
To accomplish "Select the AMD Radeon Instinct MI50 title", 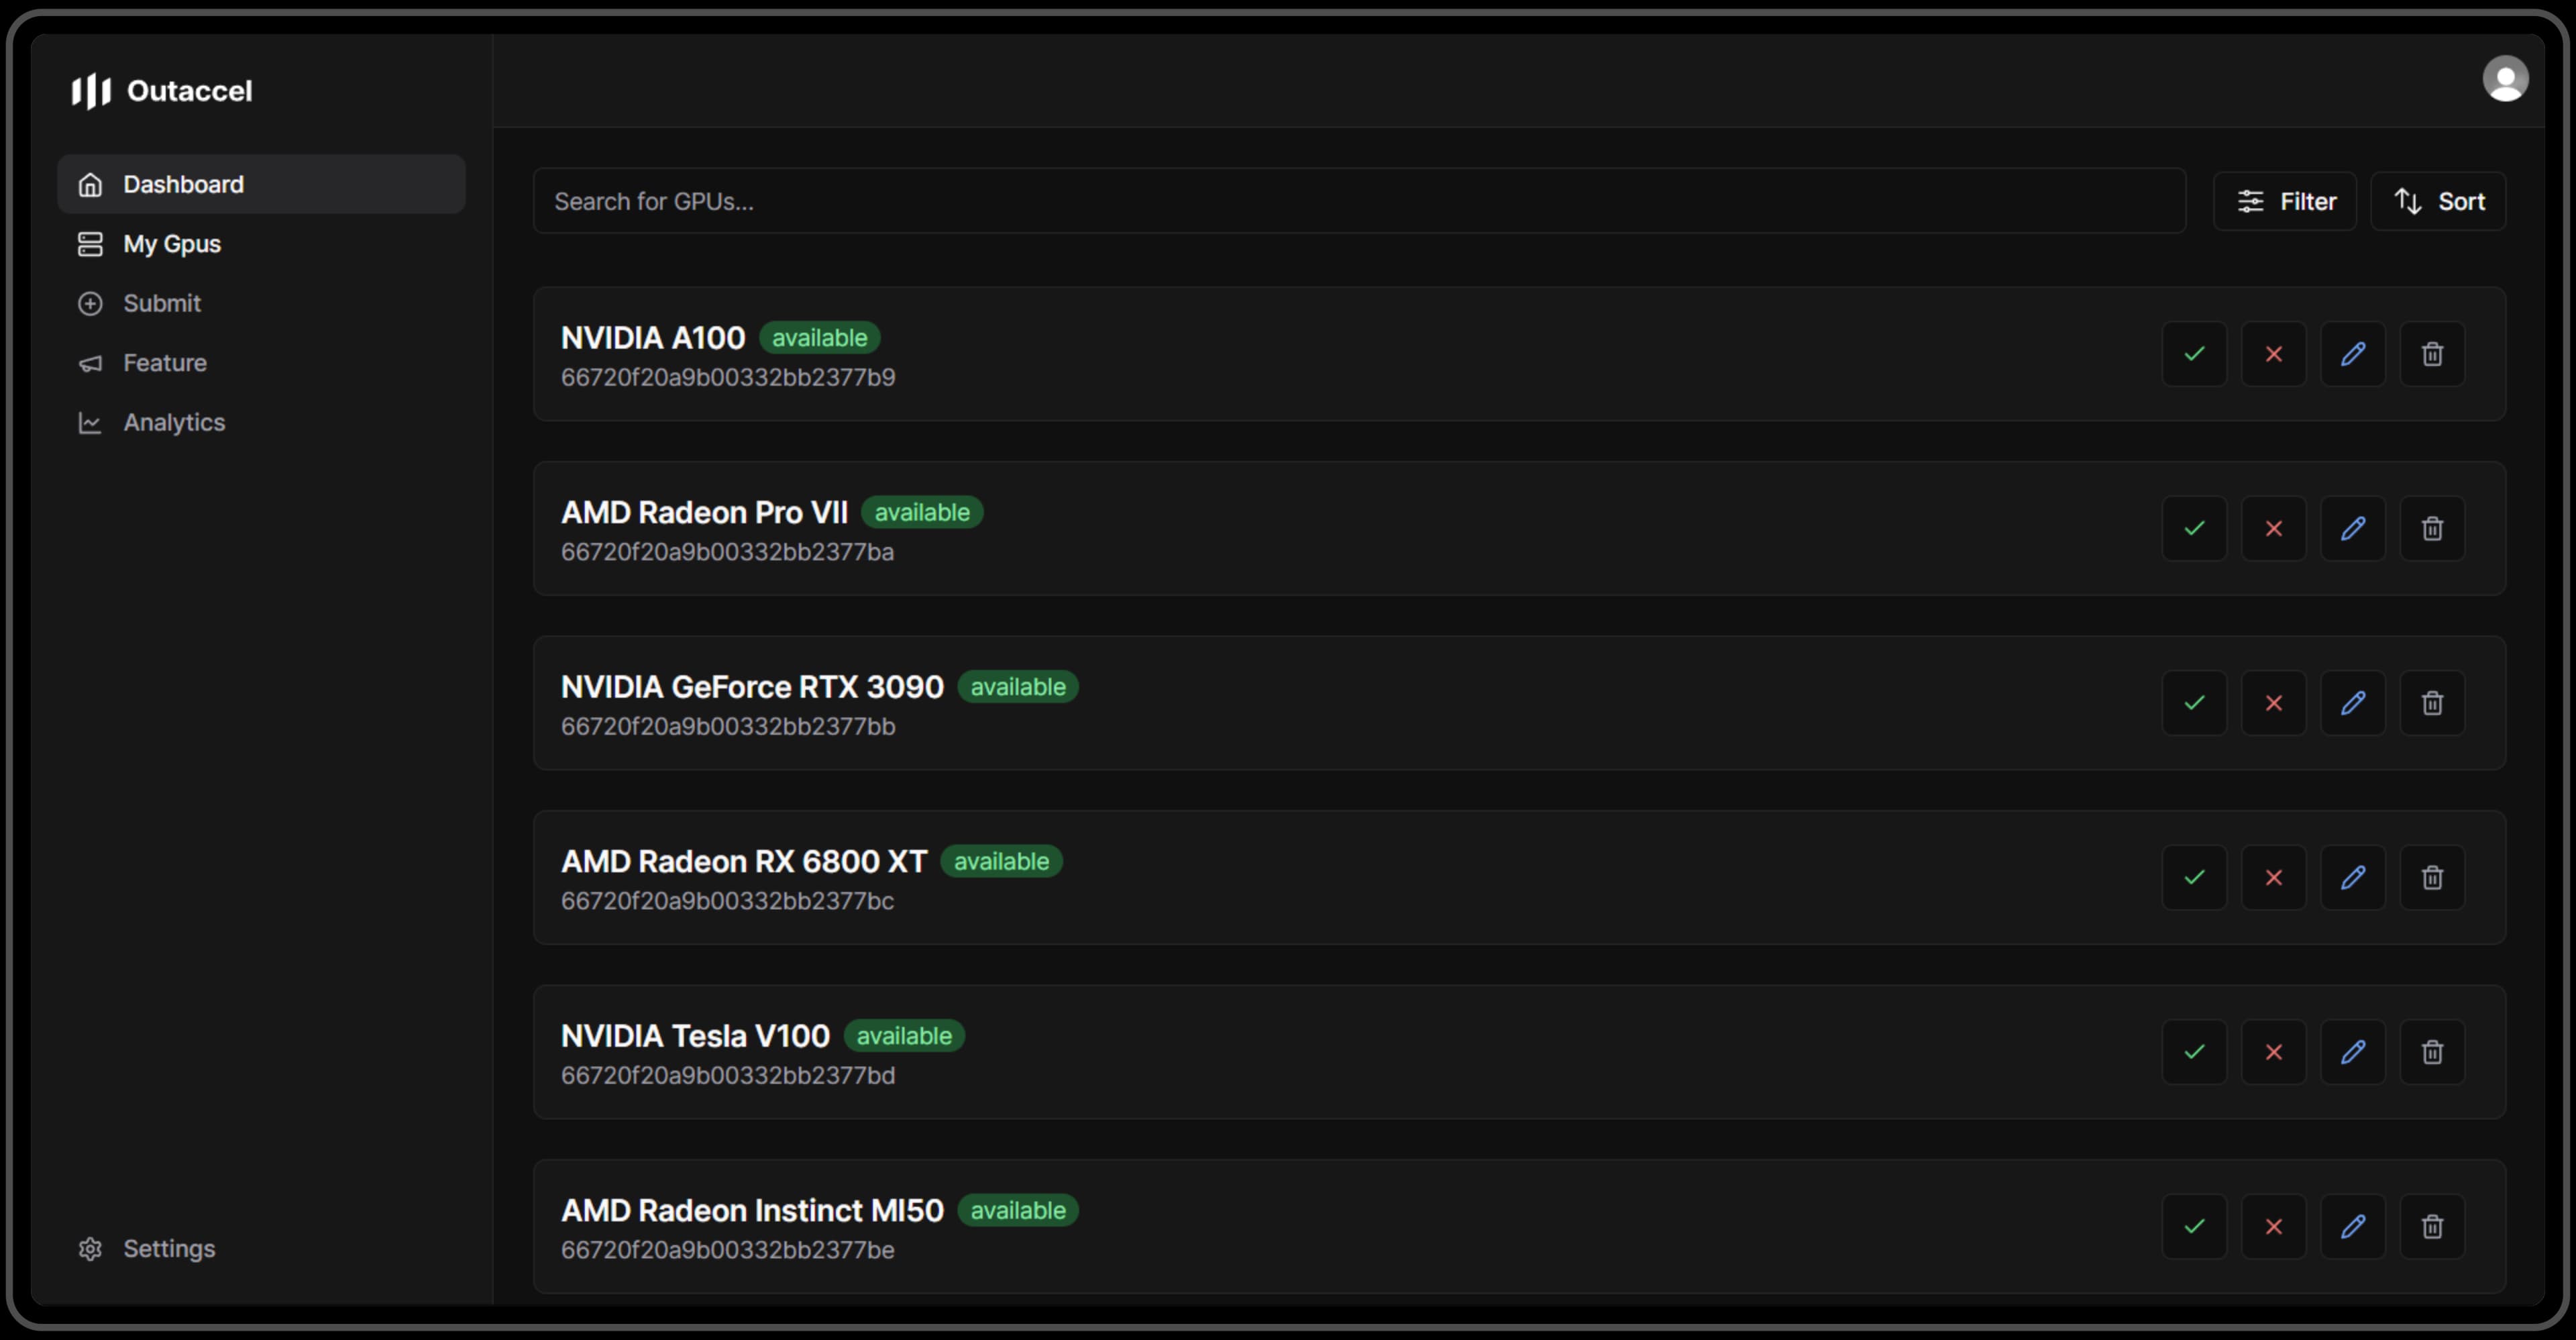I will pyautogui.click(x=752, y=1210).
